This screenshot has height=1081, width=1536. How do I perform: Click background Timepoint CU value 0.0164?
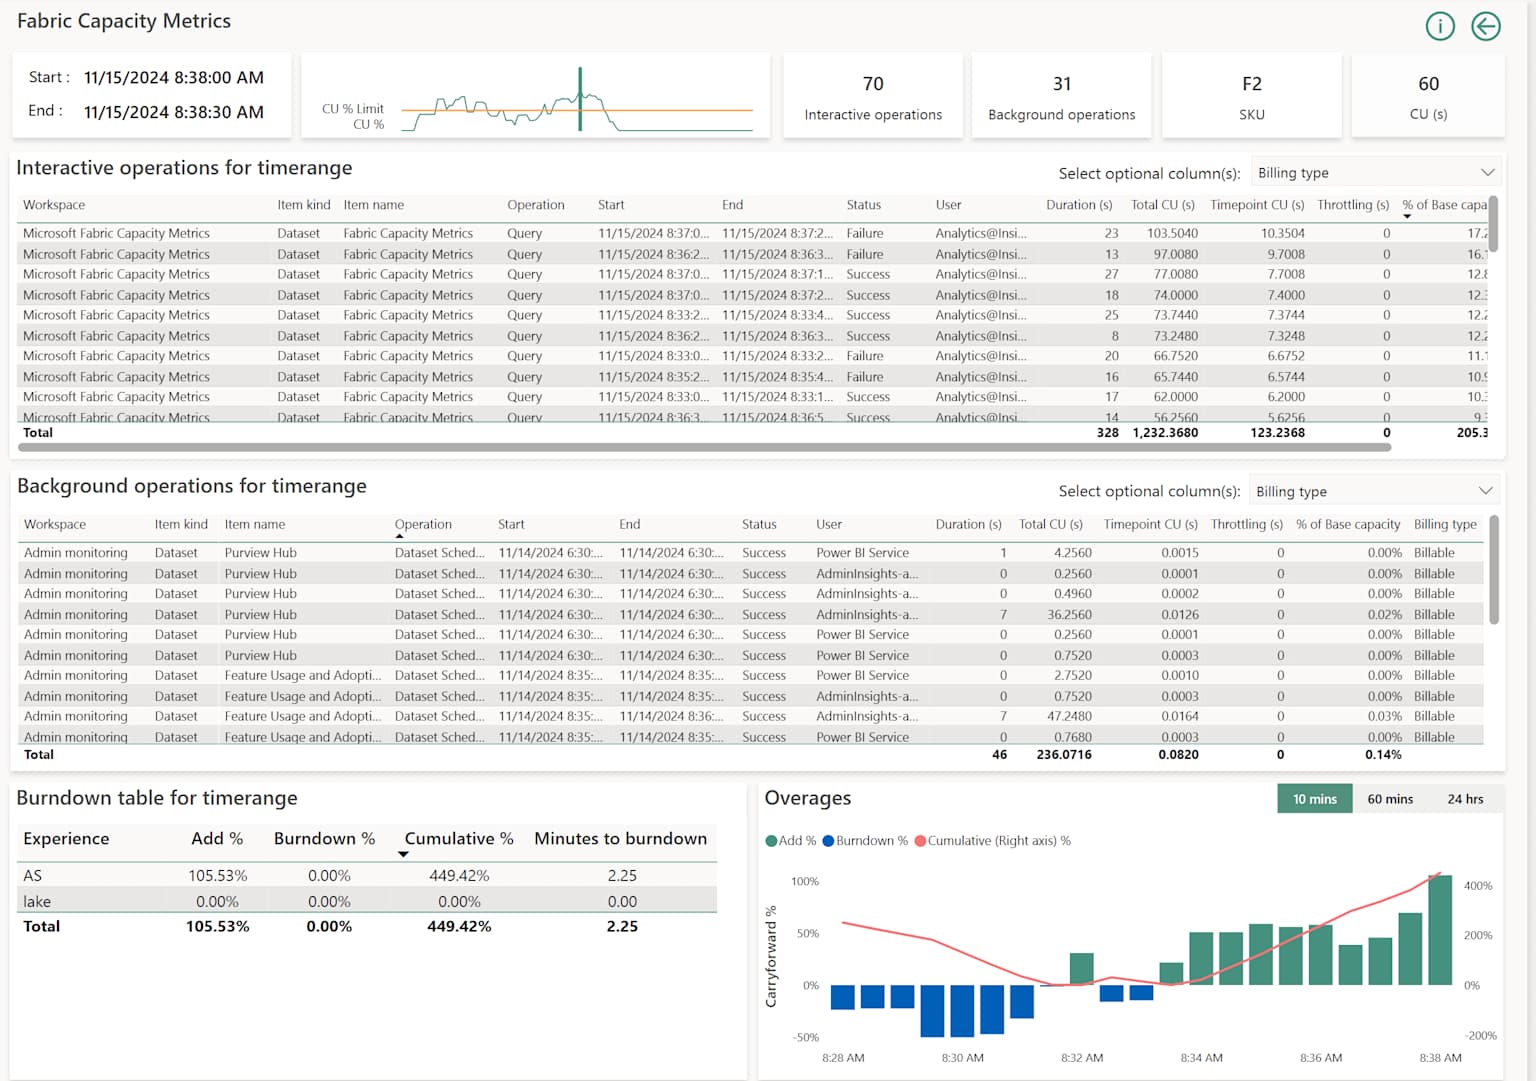[x=1180, y=716]
